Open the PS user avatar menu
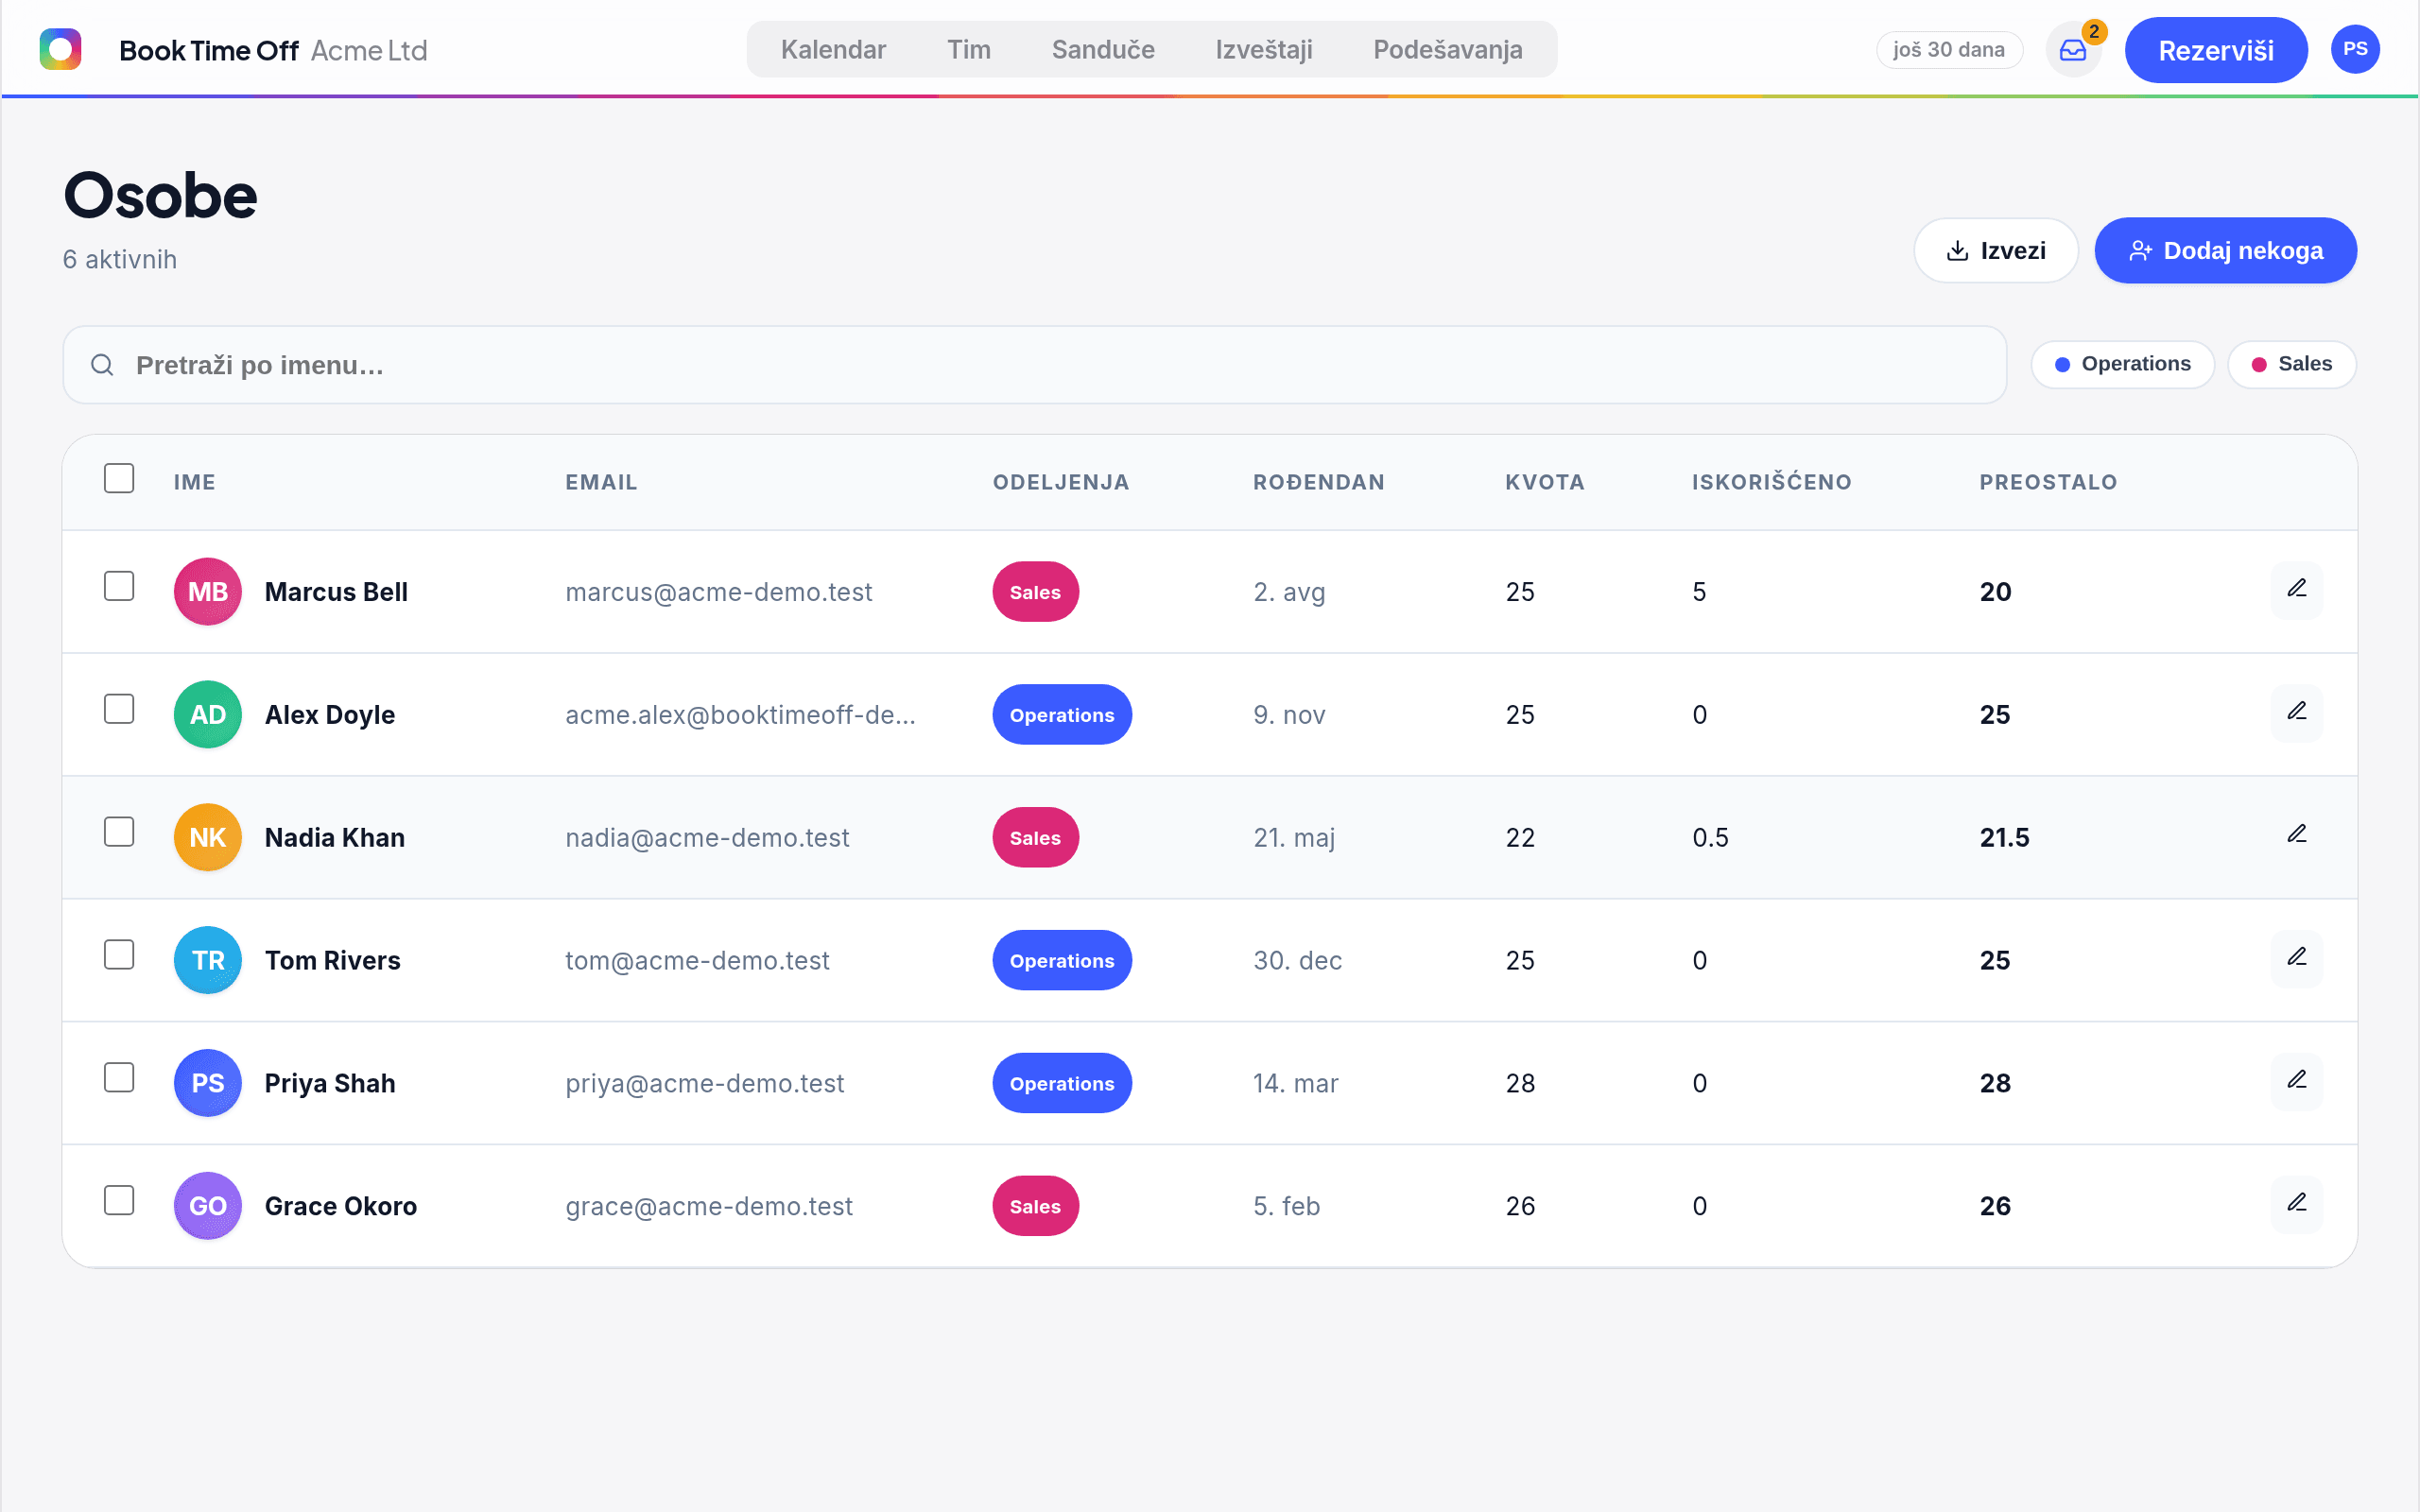Screen dimensions: 2420x1512 (x=2355, y=49)
